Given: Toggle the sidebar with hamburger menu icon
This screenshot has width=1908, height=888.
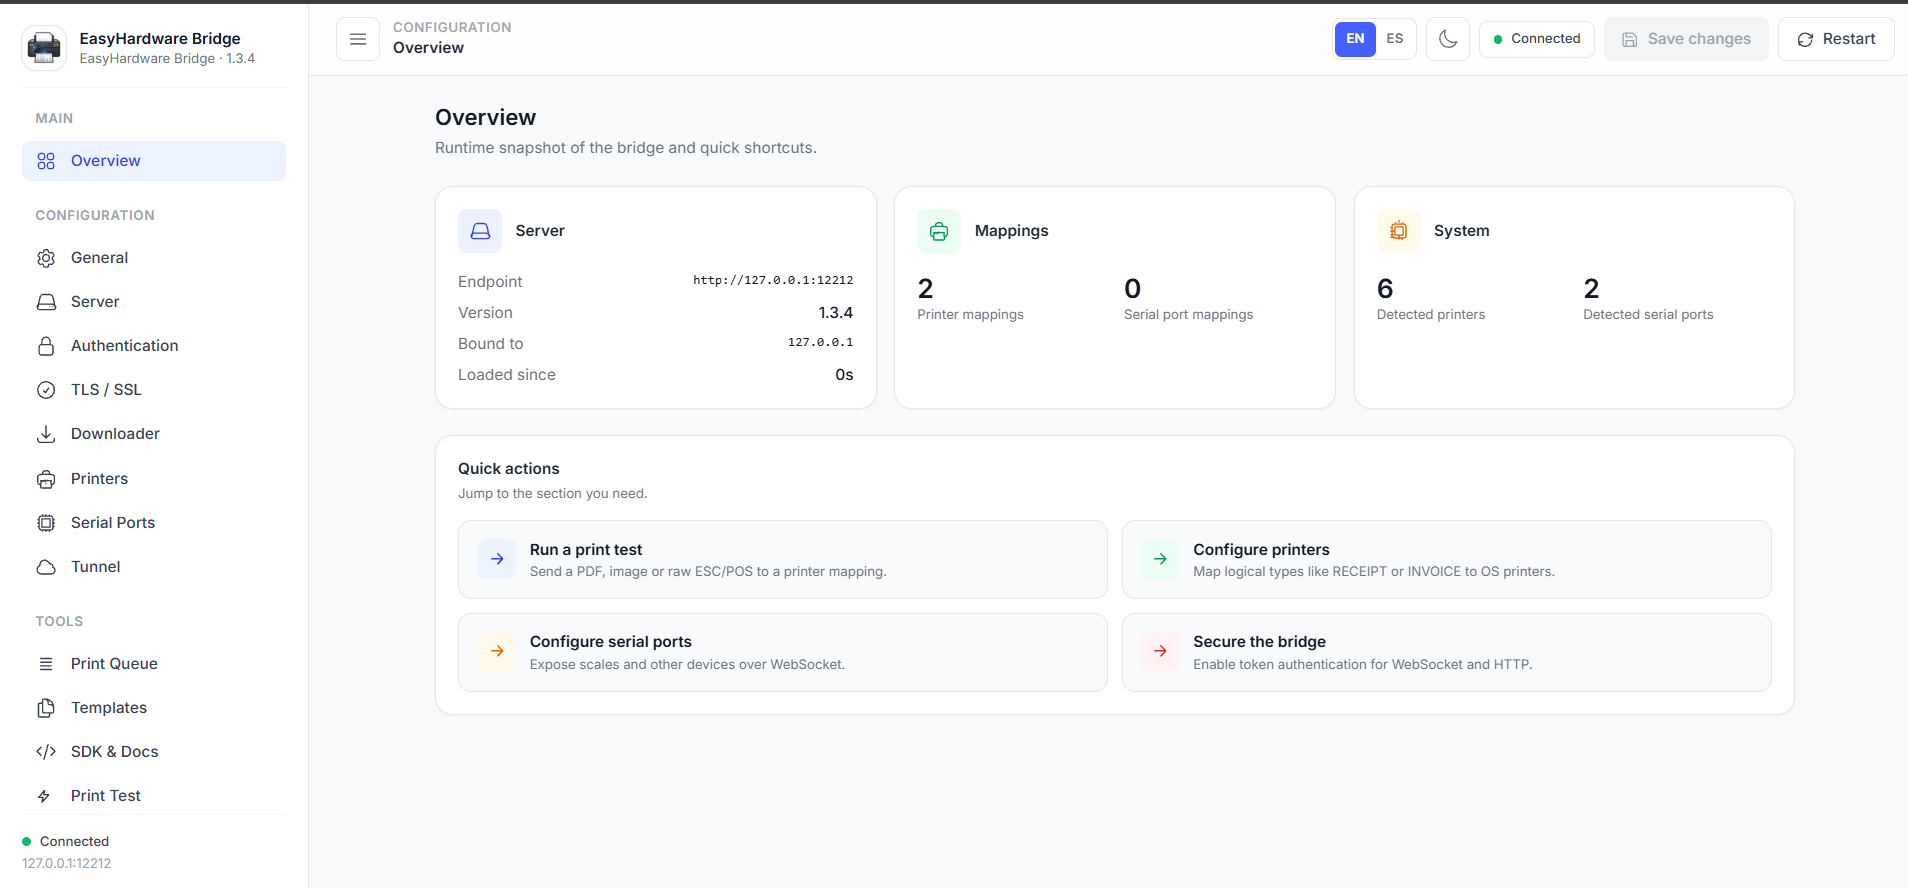Looking at the screenshot, I should click(x=358, y=39).
